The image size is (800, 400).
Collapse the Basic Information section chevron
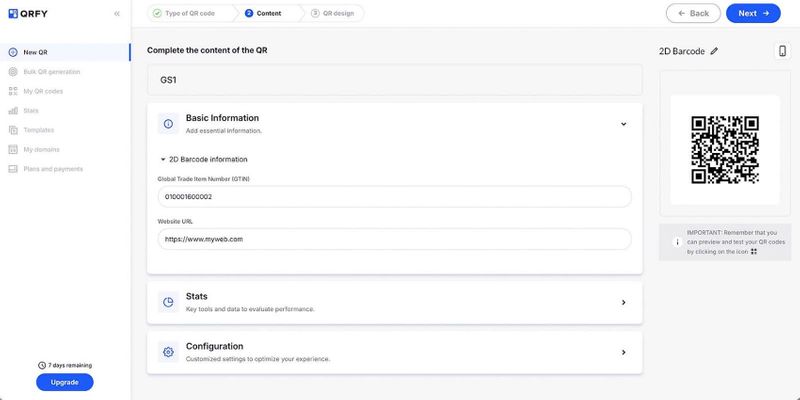point(623,124)
